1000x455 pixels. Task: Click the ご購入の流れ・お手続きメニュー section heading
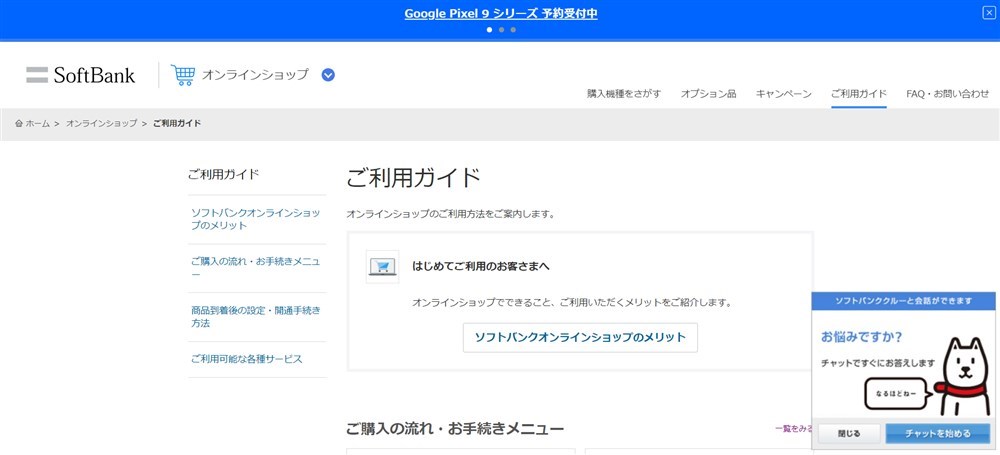(455, 429)
